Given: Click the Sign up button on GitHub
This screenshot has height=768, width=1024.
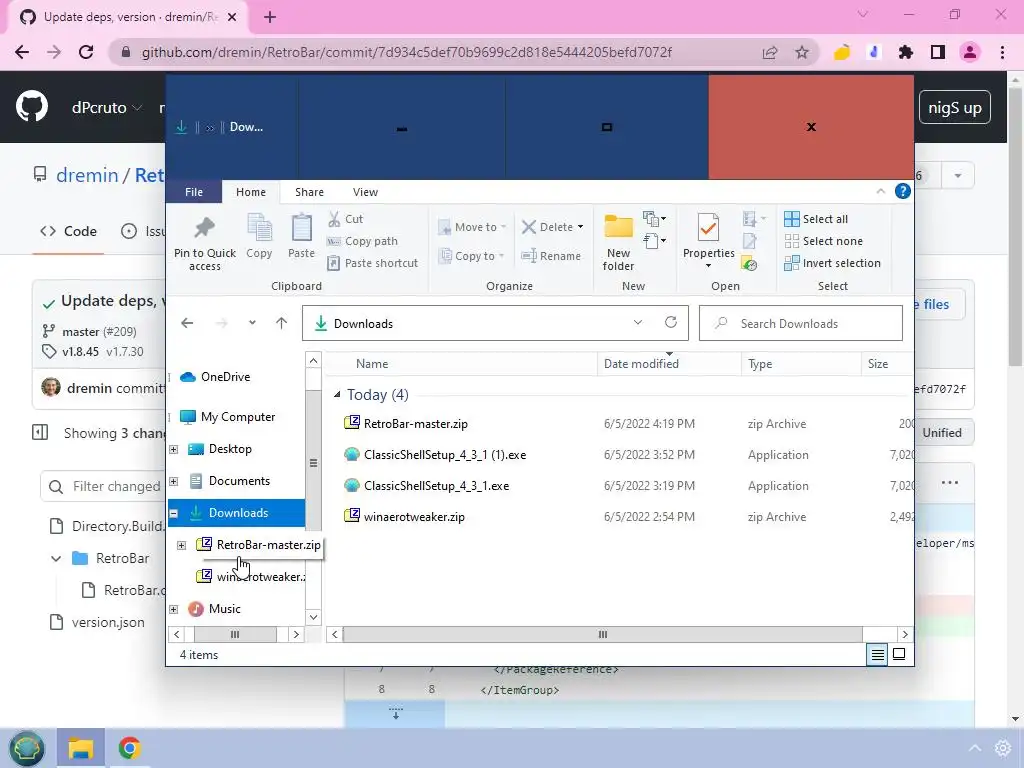Looking at the screenshot, I should pyautogui.click(x=955, y=107).
